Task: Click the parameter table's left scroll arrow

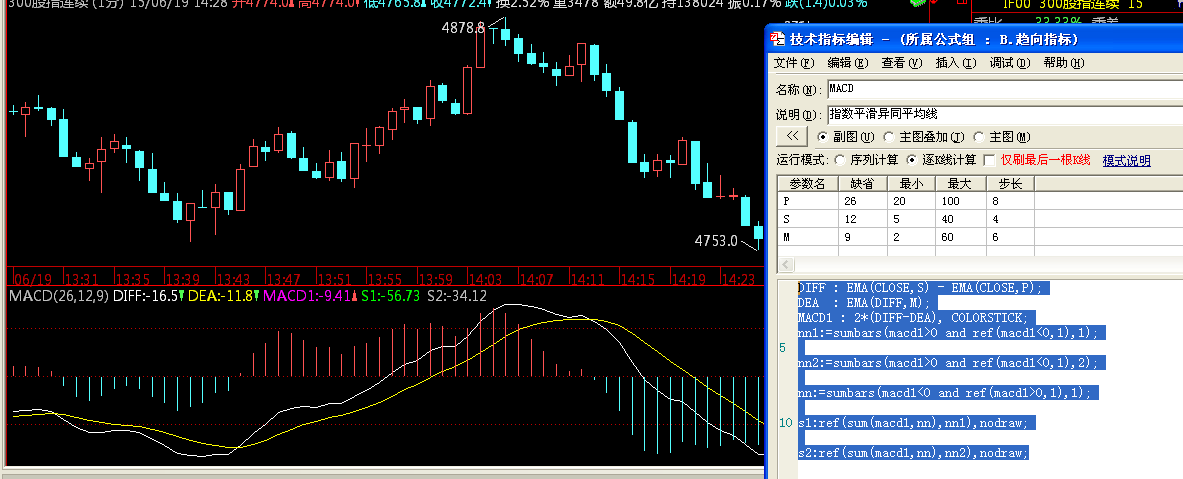Action: tap(785, 265)
